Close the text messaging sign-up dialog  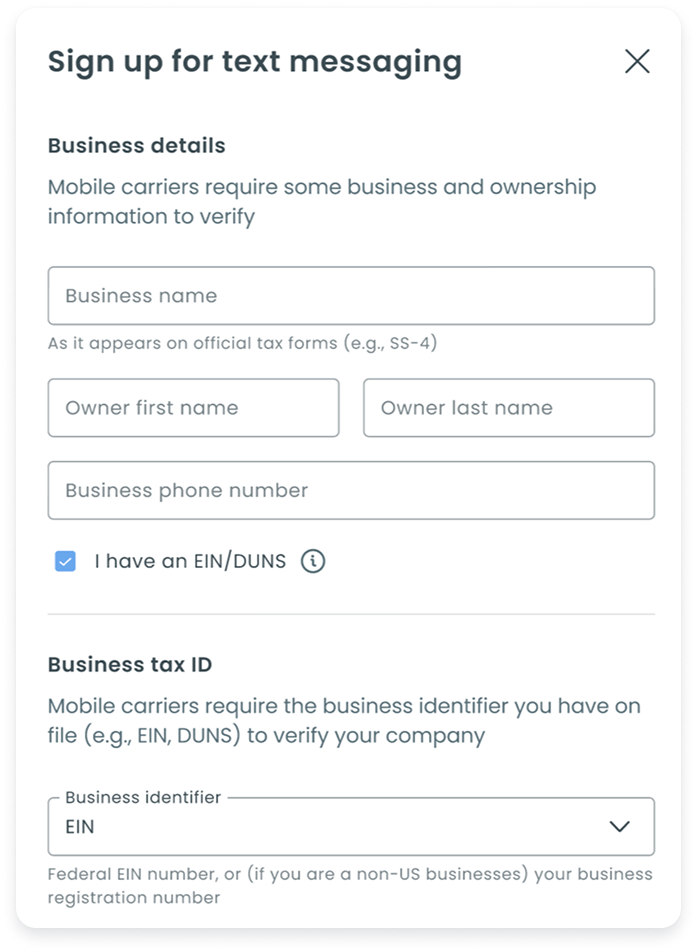tap(637, 61)
